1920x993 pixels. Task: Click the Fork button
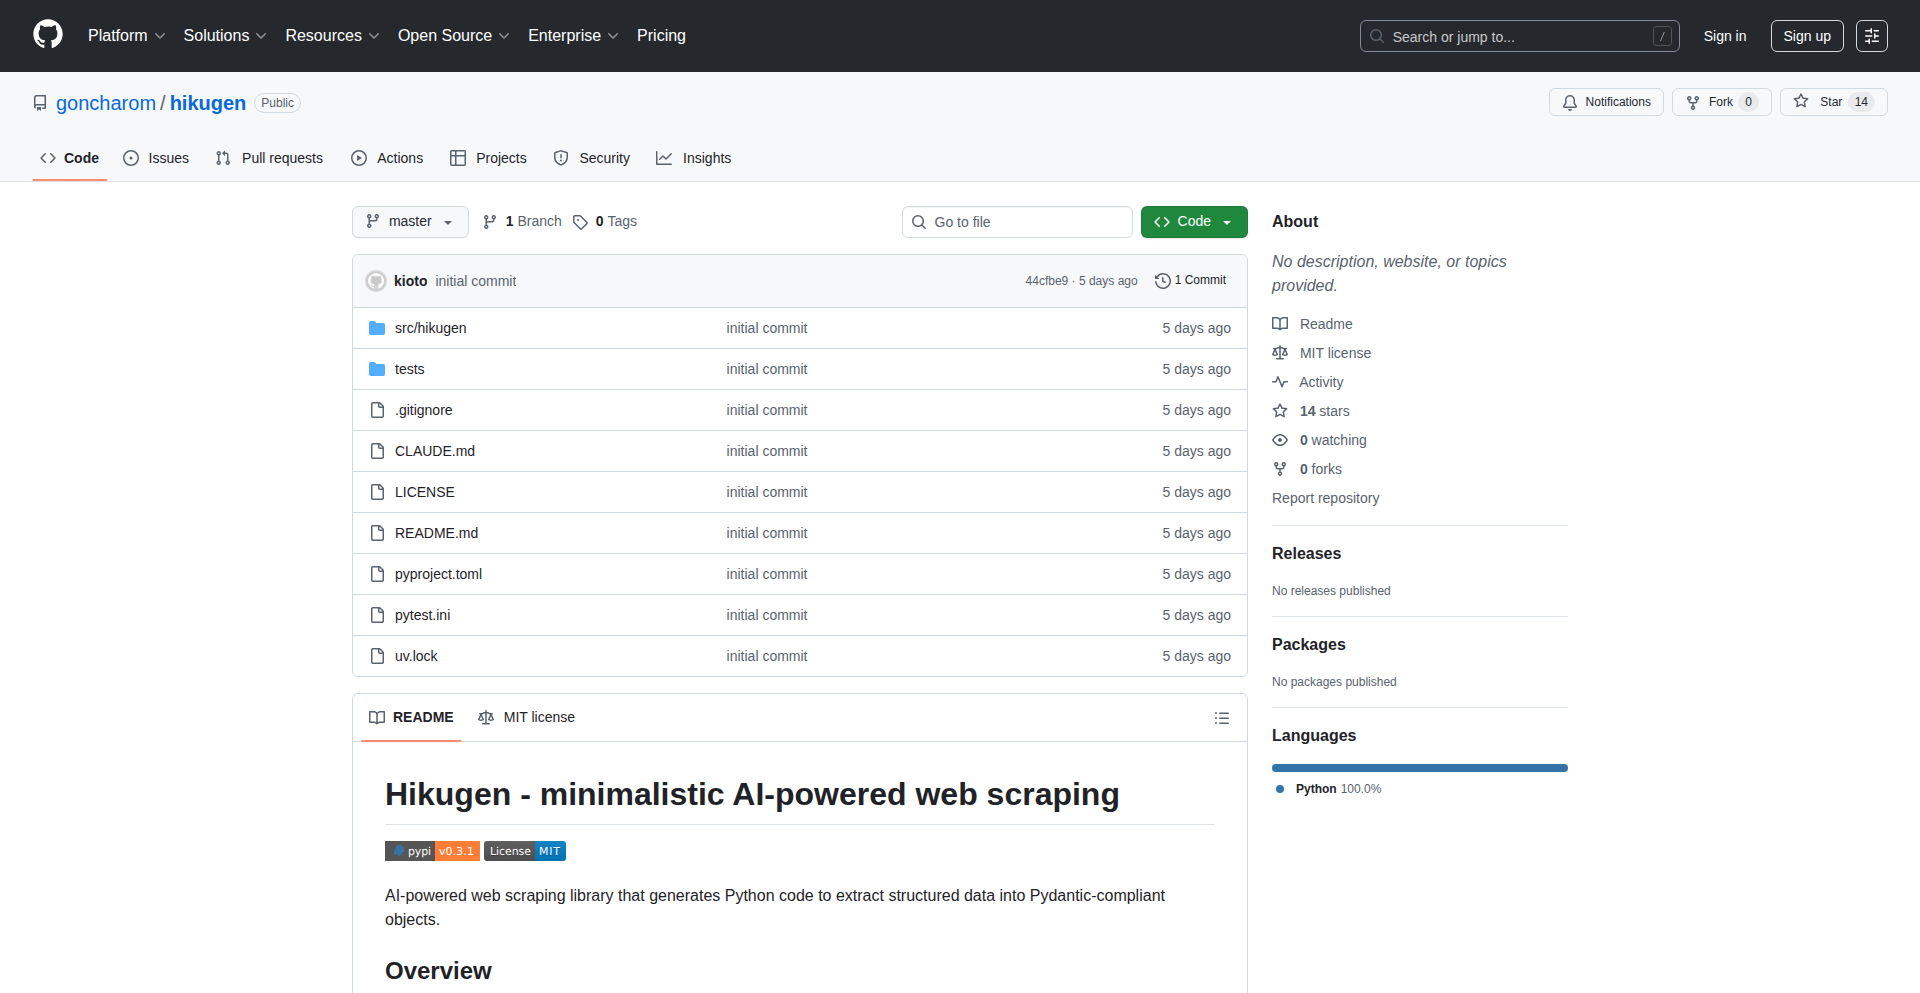pyautogui.click(x=1721, y=101)
